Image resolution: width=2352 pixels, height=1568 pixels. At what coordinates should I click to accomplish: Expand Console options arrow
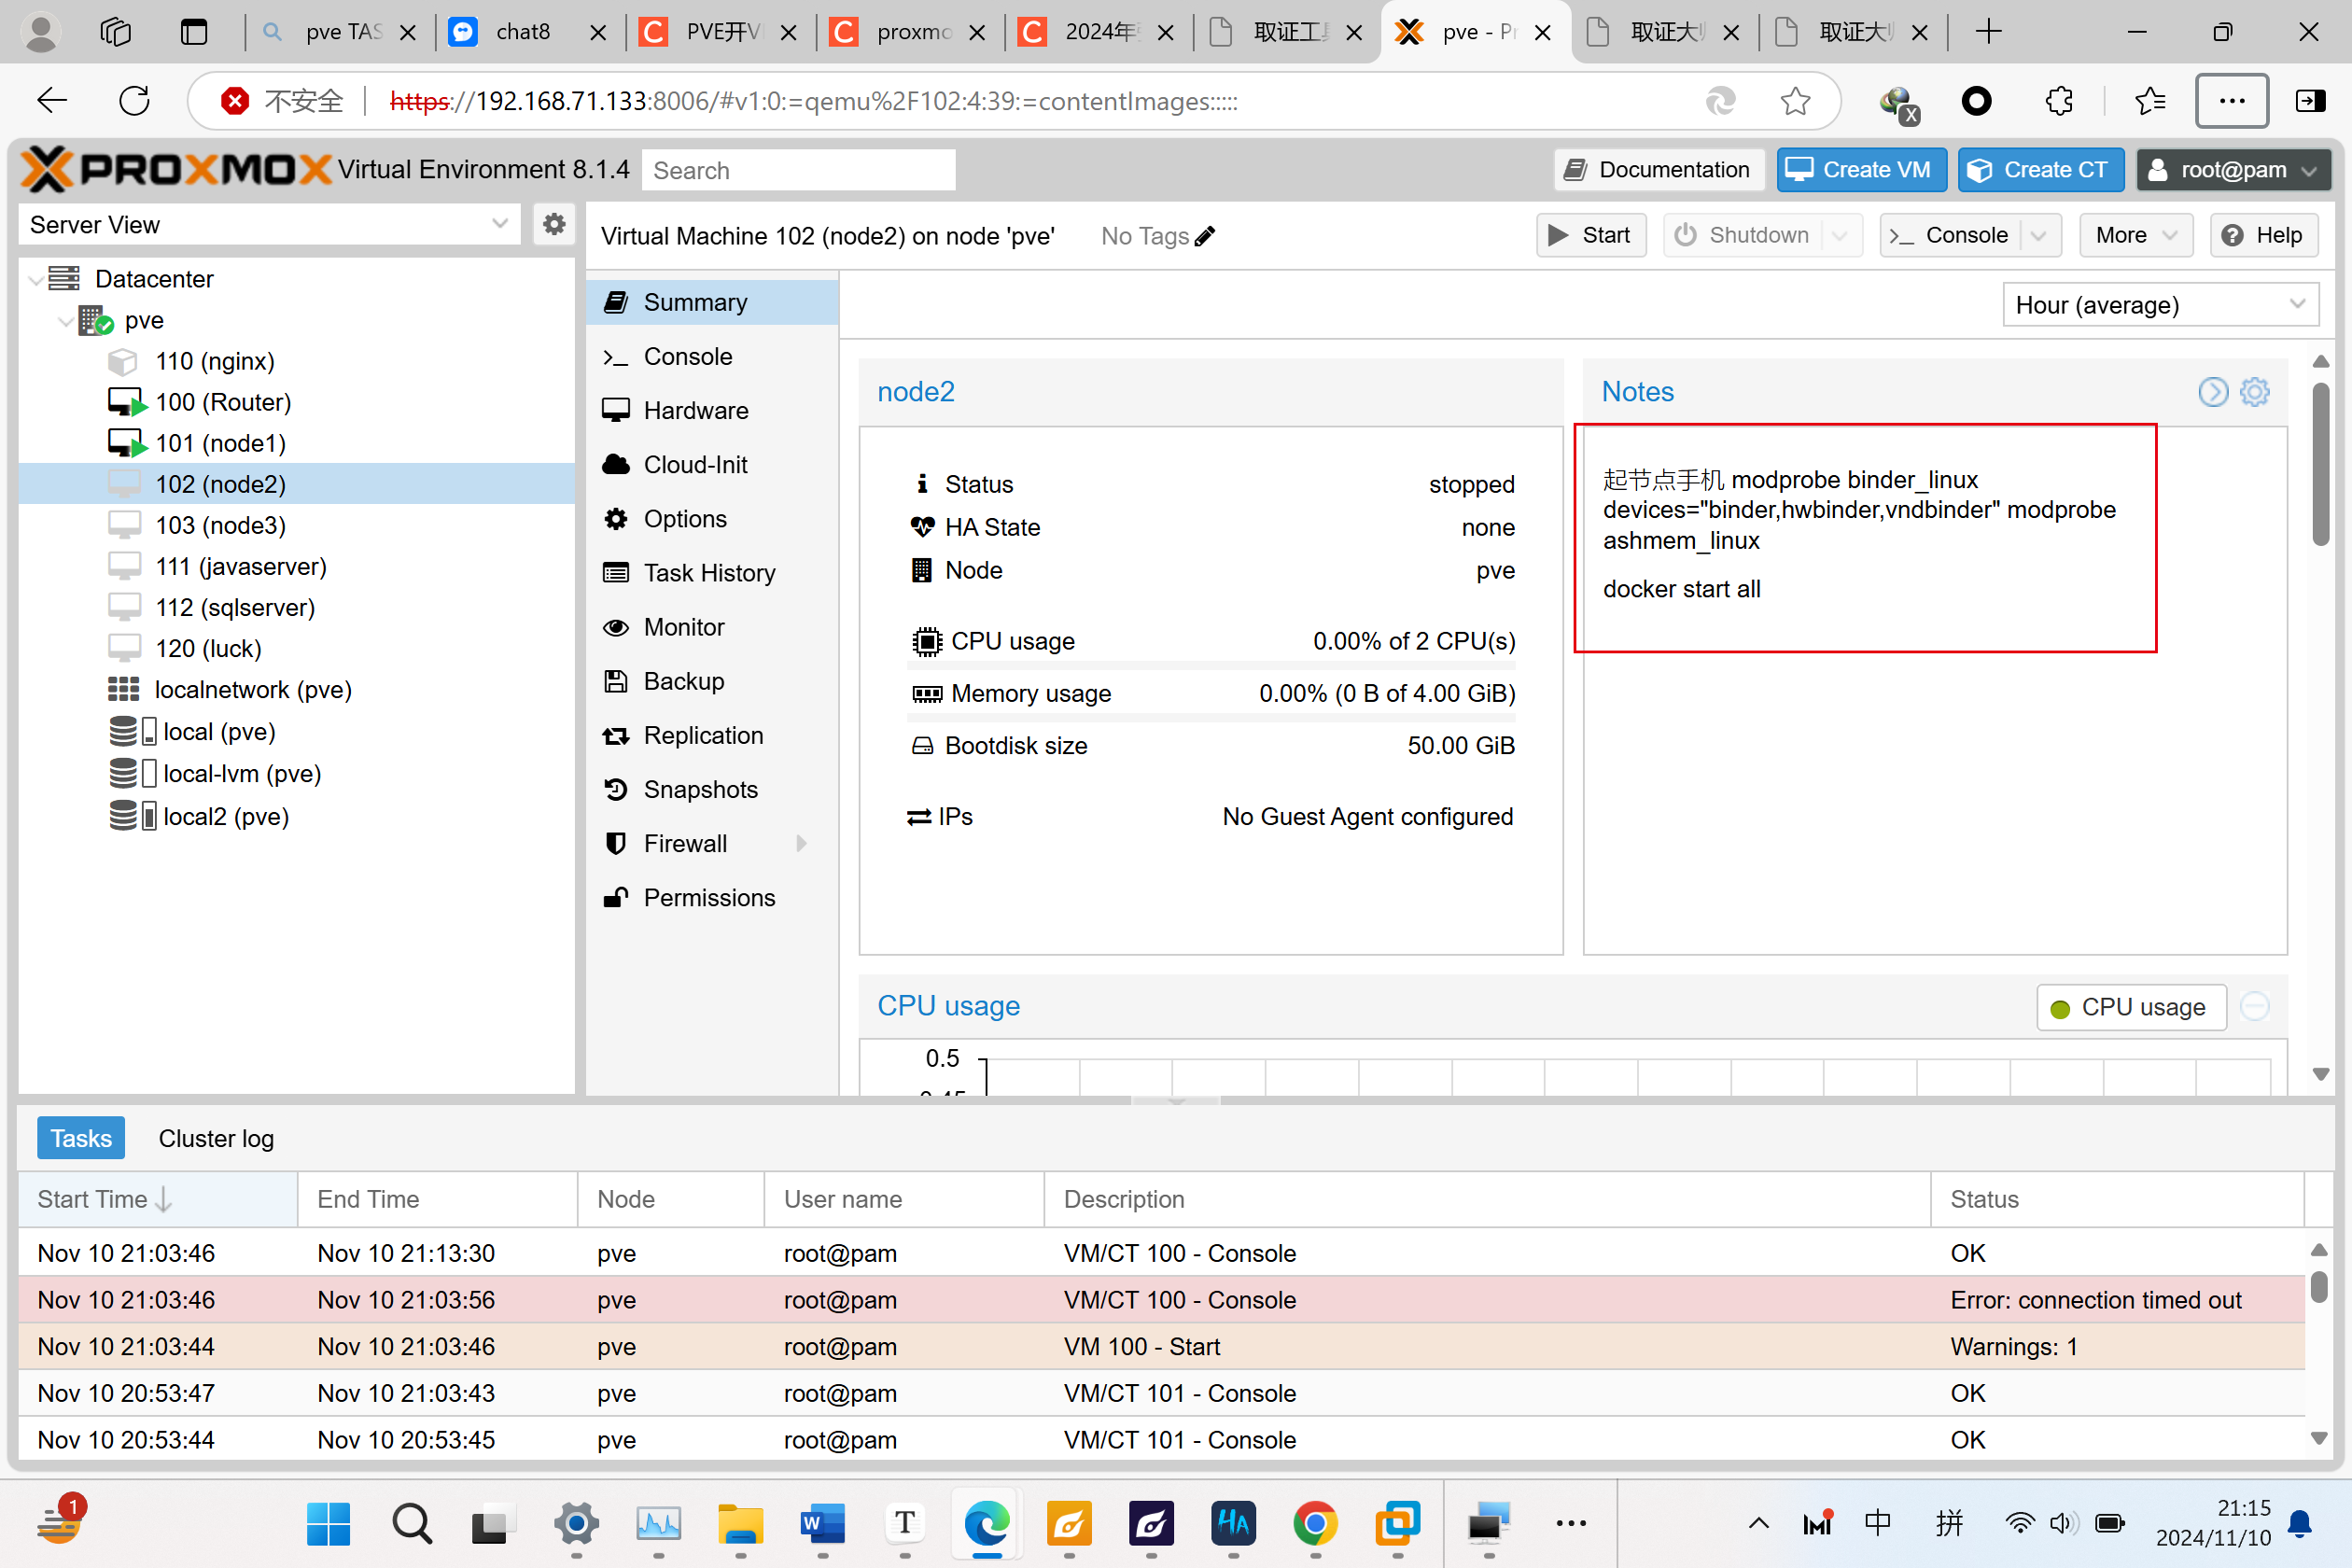click(x=2038, y=236)
